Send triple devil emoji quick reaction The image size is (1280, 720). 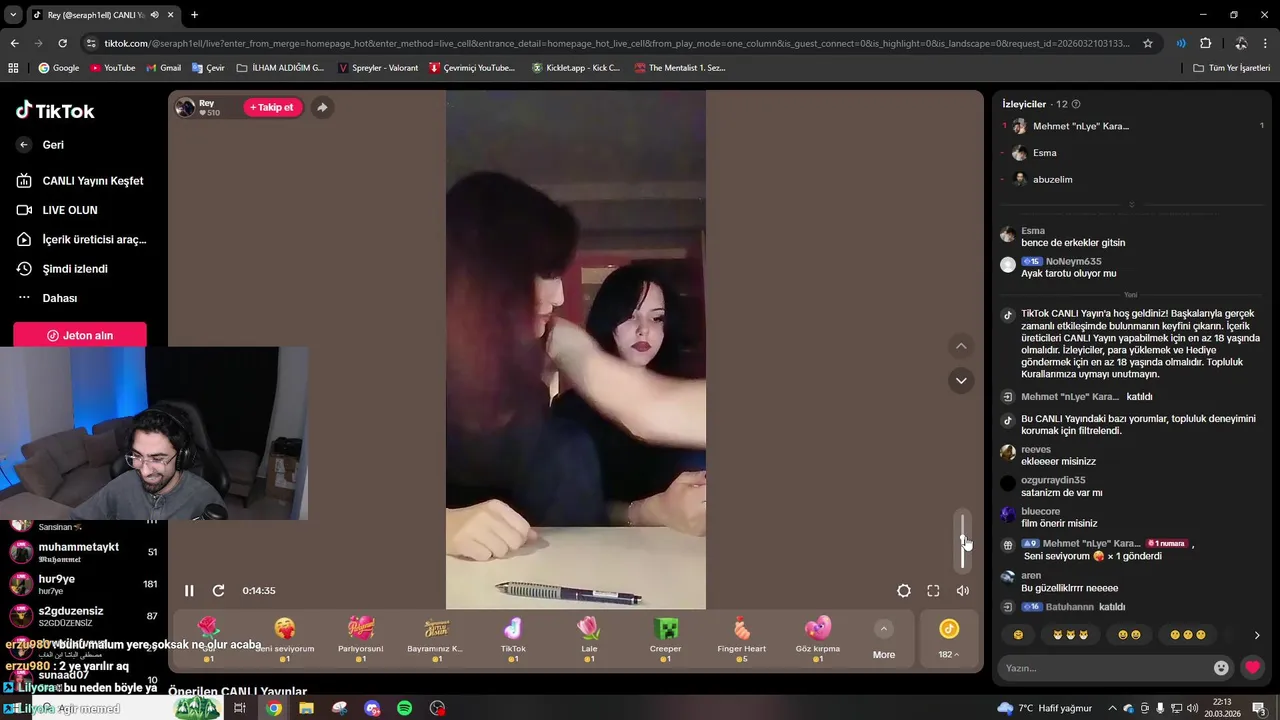[x=1070, y=635]
